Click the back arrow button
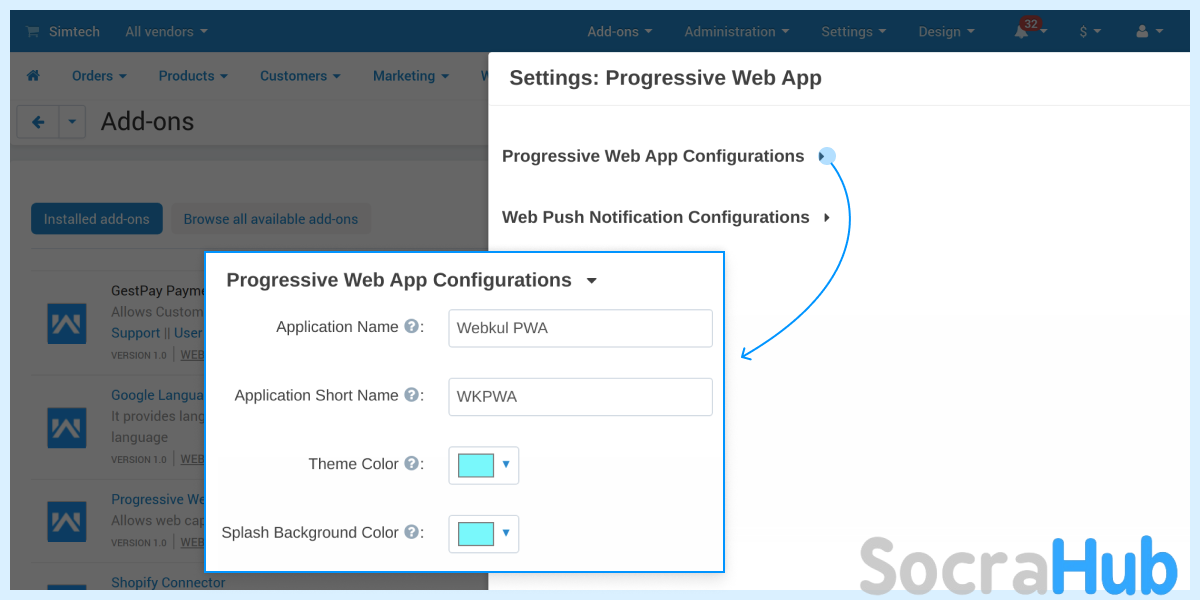This screenshot has height=600, width=1200. tap(38, 122)
